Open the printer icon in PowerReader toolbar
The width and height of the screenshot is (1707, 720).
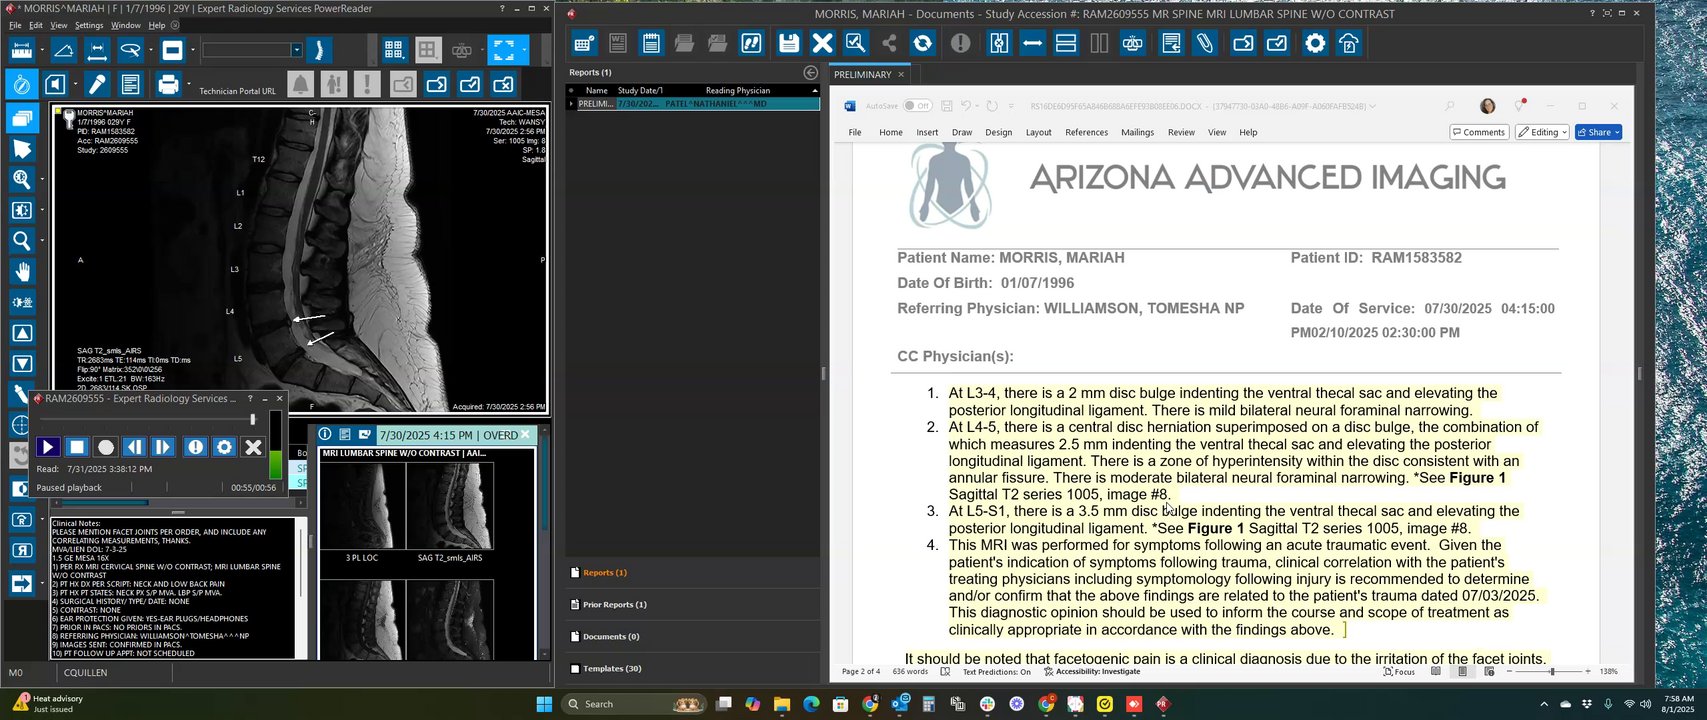(168, 85)
